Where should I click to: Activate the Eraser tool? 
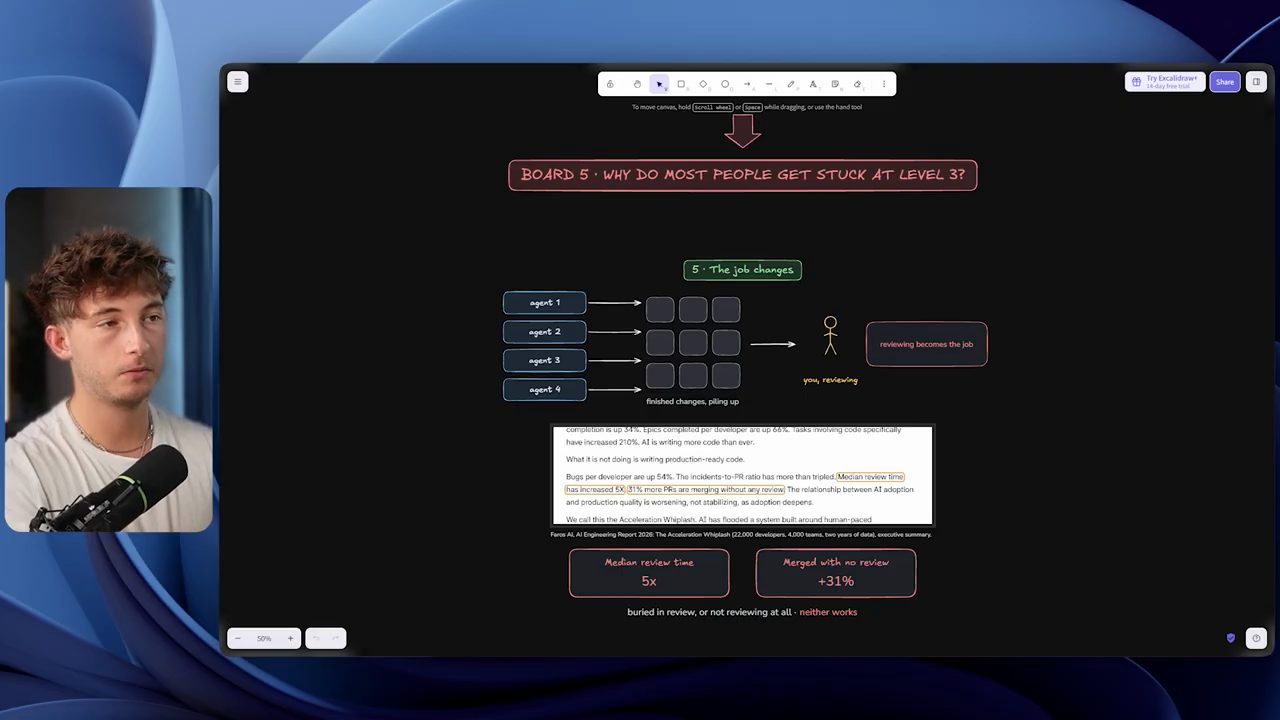click(857, 84)
